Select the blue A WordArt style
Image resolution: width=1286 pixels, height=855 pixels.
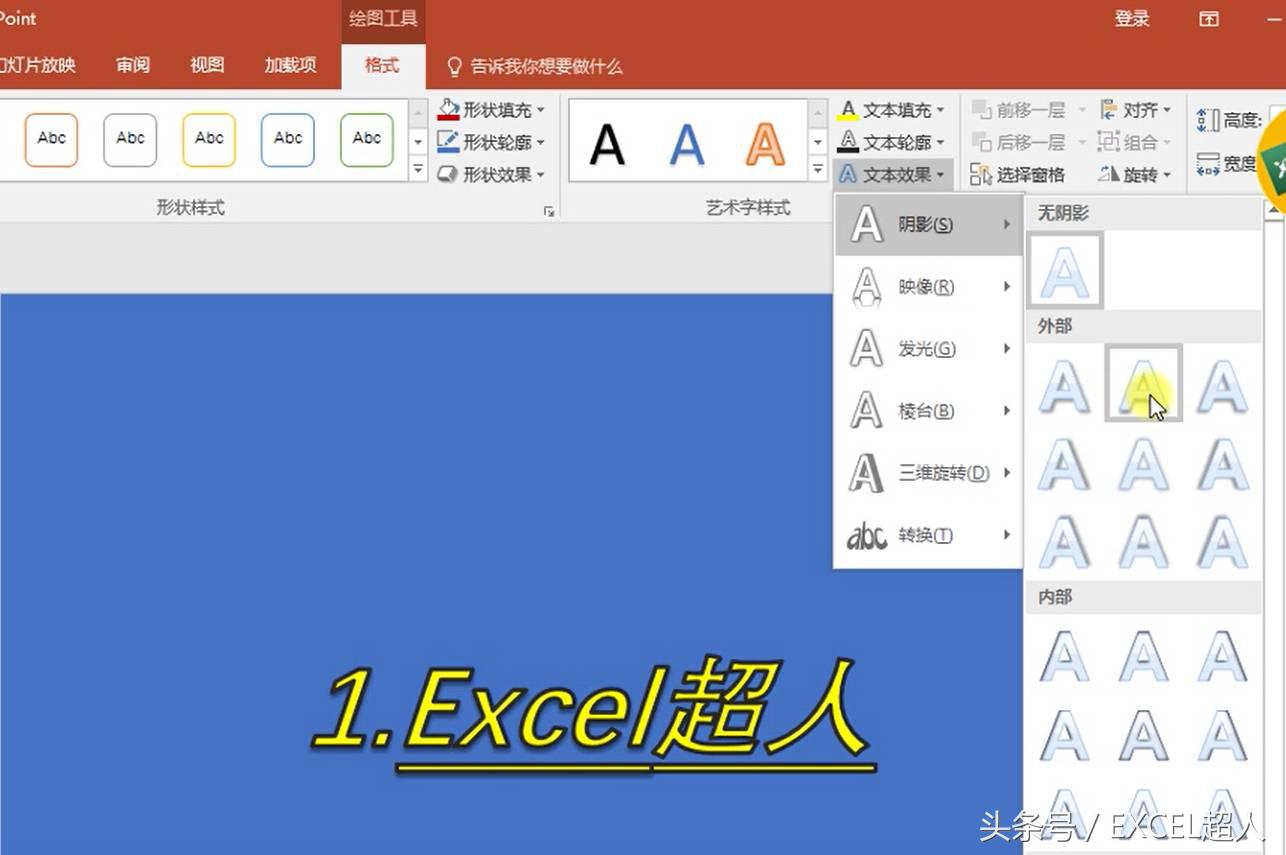(687, 144)
